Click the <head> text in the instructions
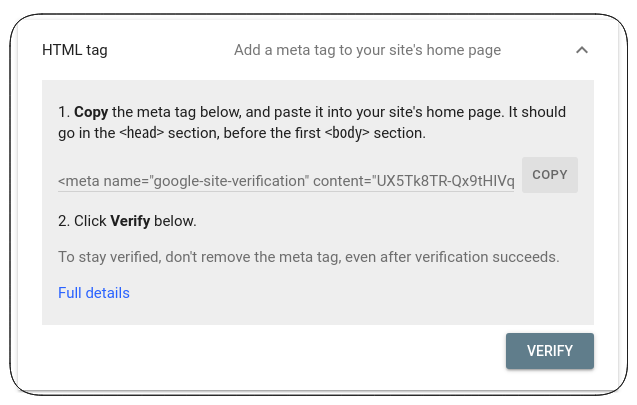 [x=141, y=133]
